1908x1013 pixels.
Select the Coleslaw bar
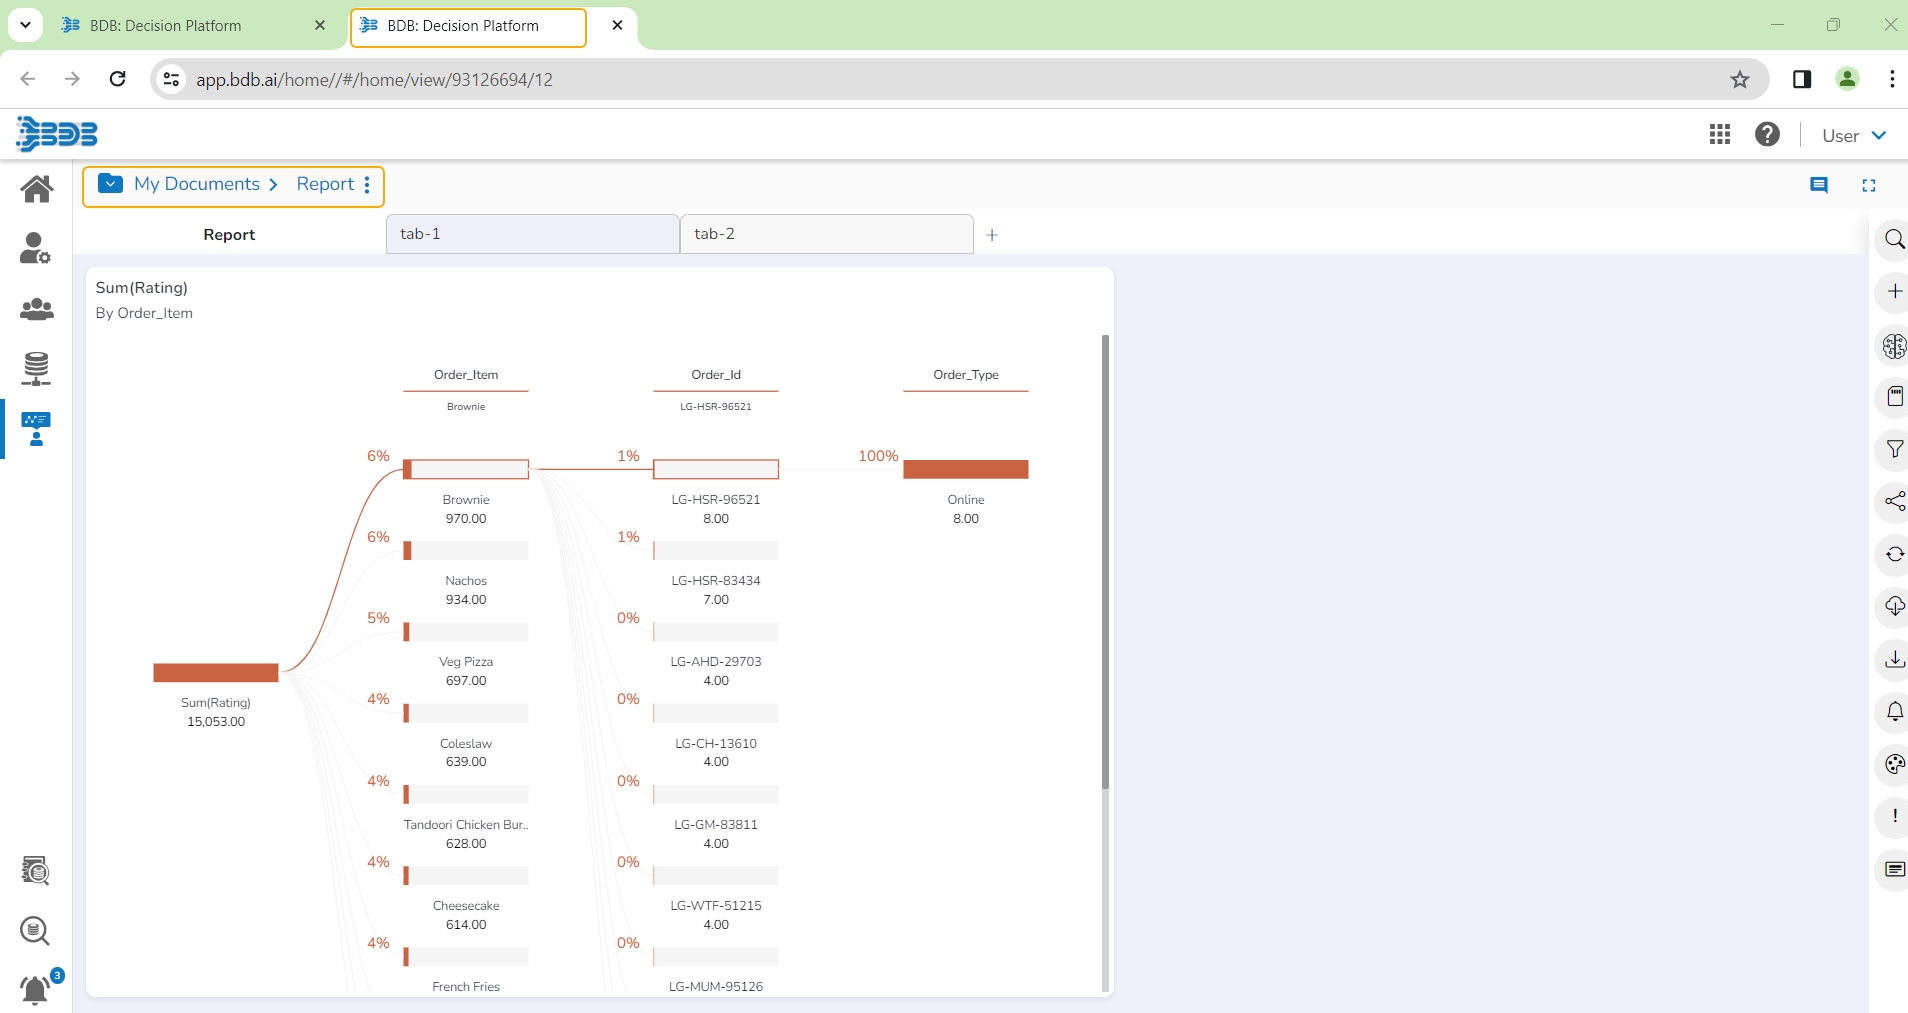click(466, 713)
